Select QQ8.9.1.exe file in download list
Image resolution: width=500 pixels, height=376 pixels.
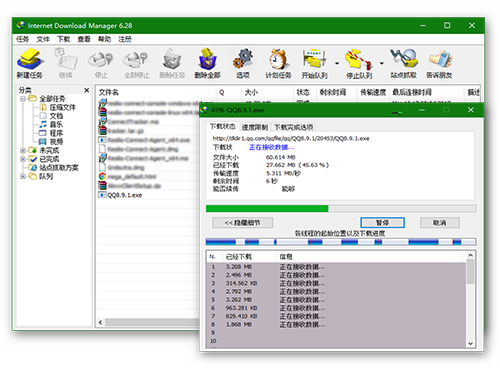(x=120, y=195)
